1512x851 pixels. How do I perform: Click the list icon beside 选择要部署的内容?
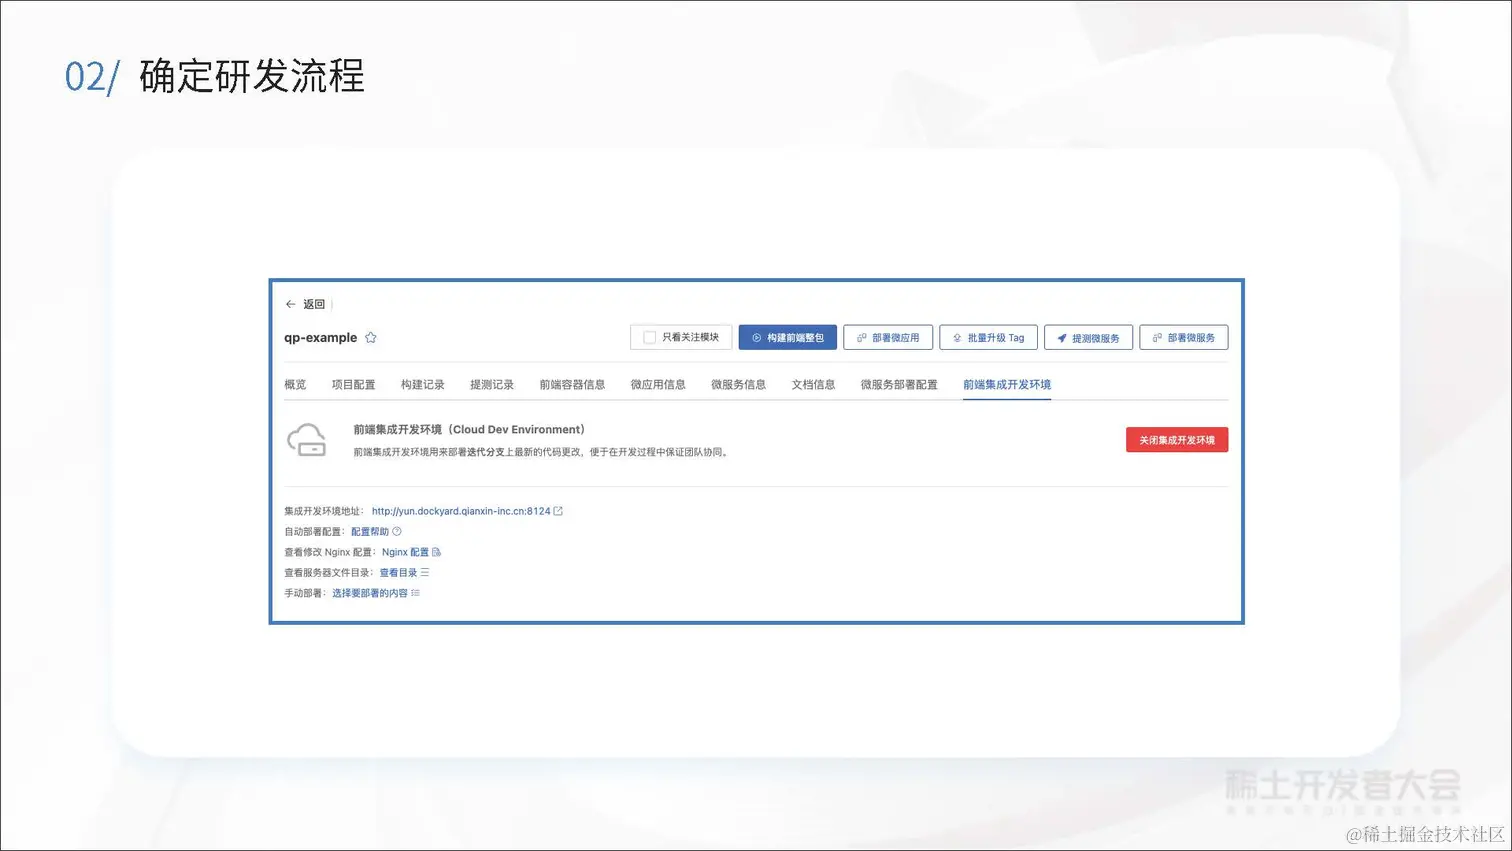point(415,593)
